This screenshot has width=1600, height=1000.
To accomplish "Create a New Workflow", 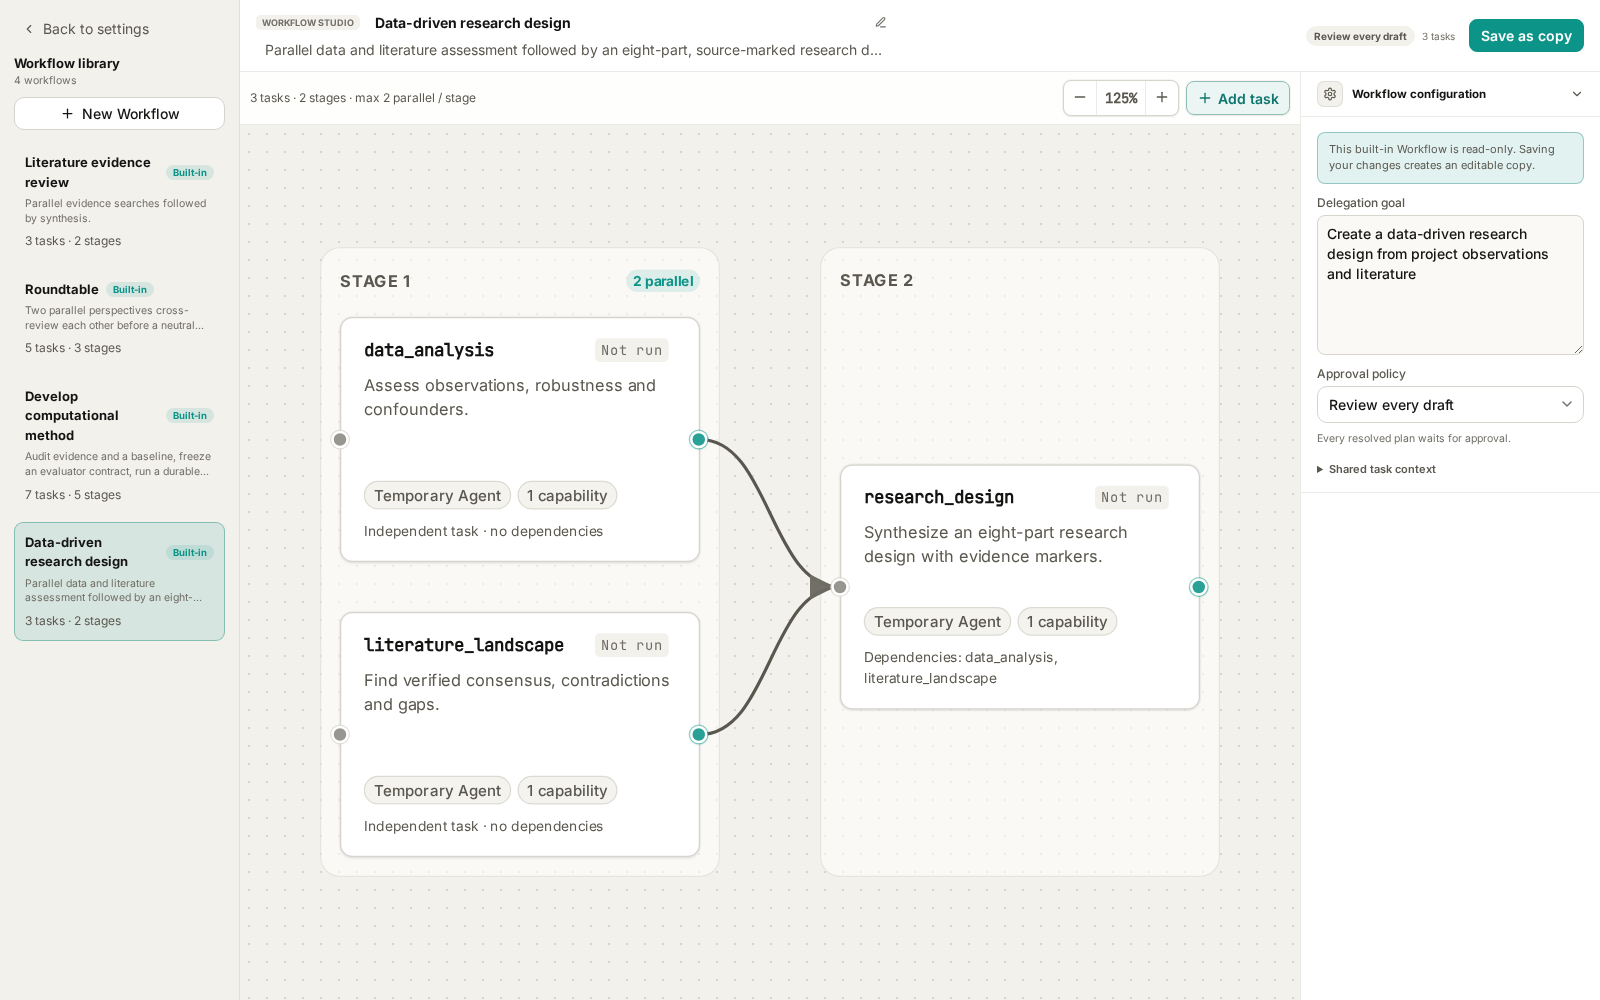I will 119,114.
